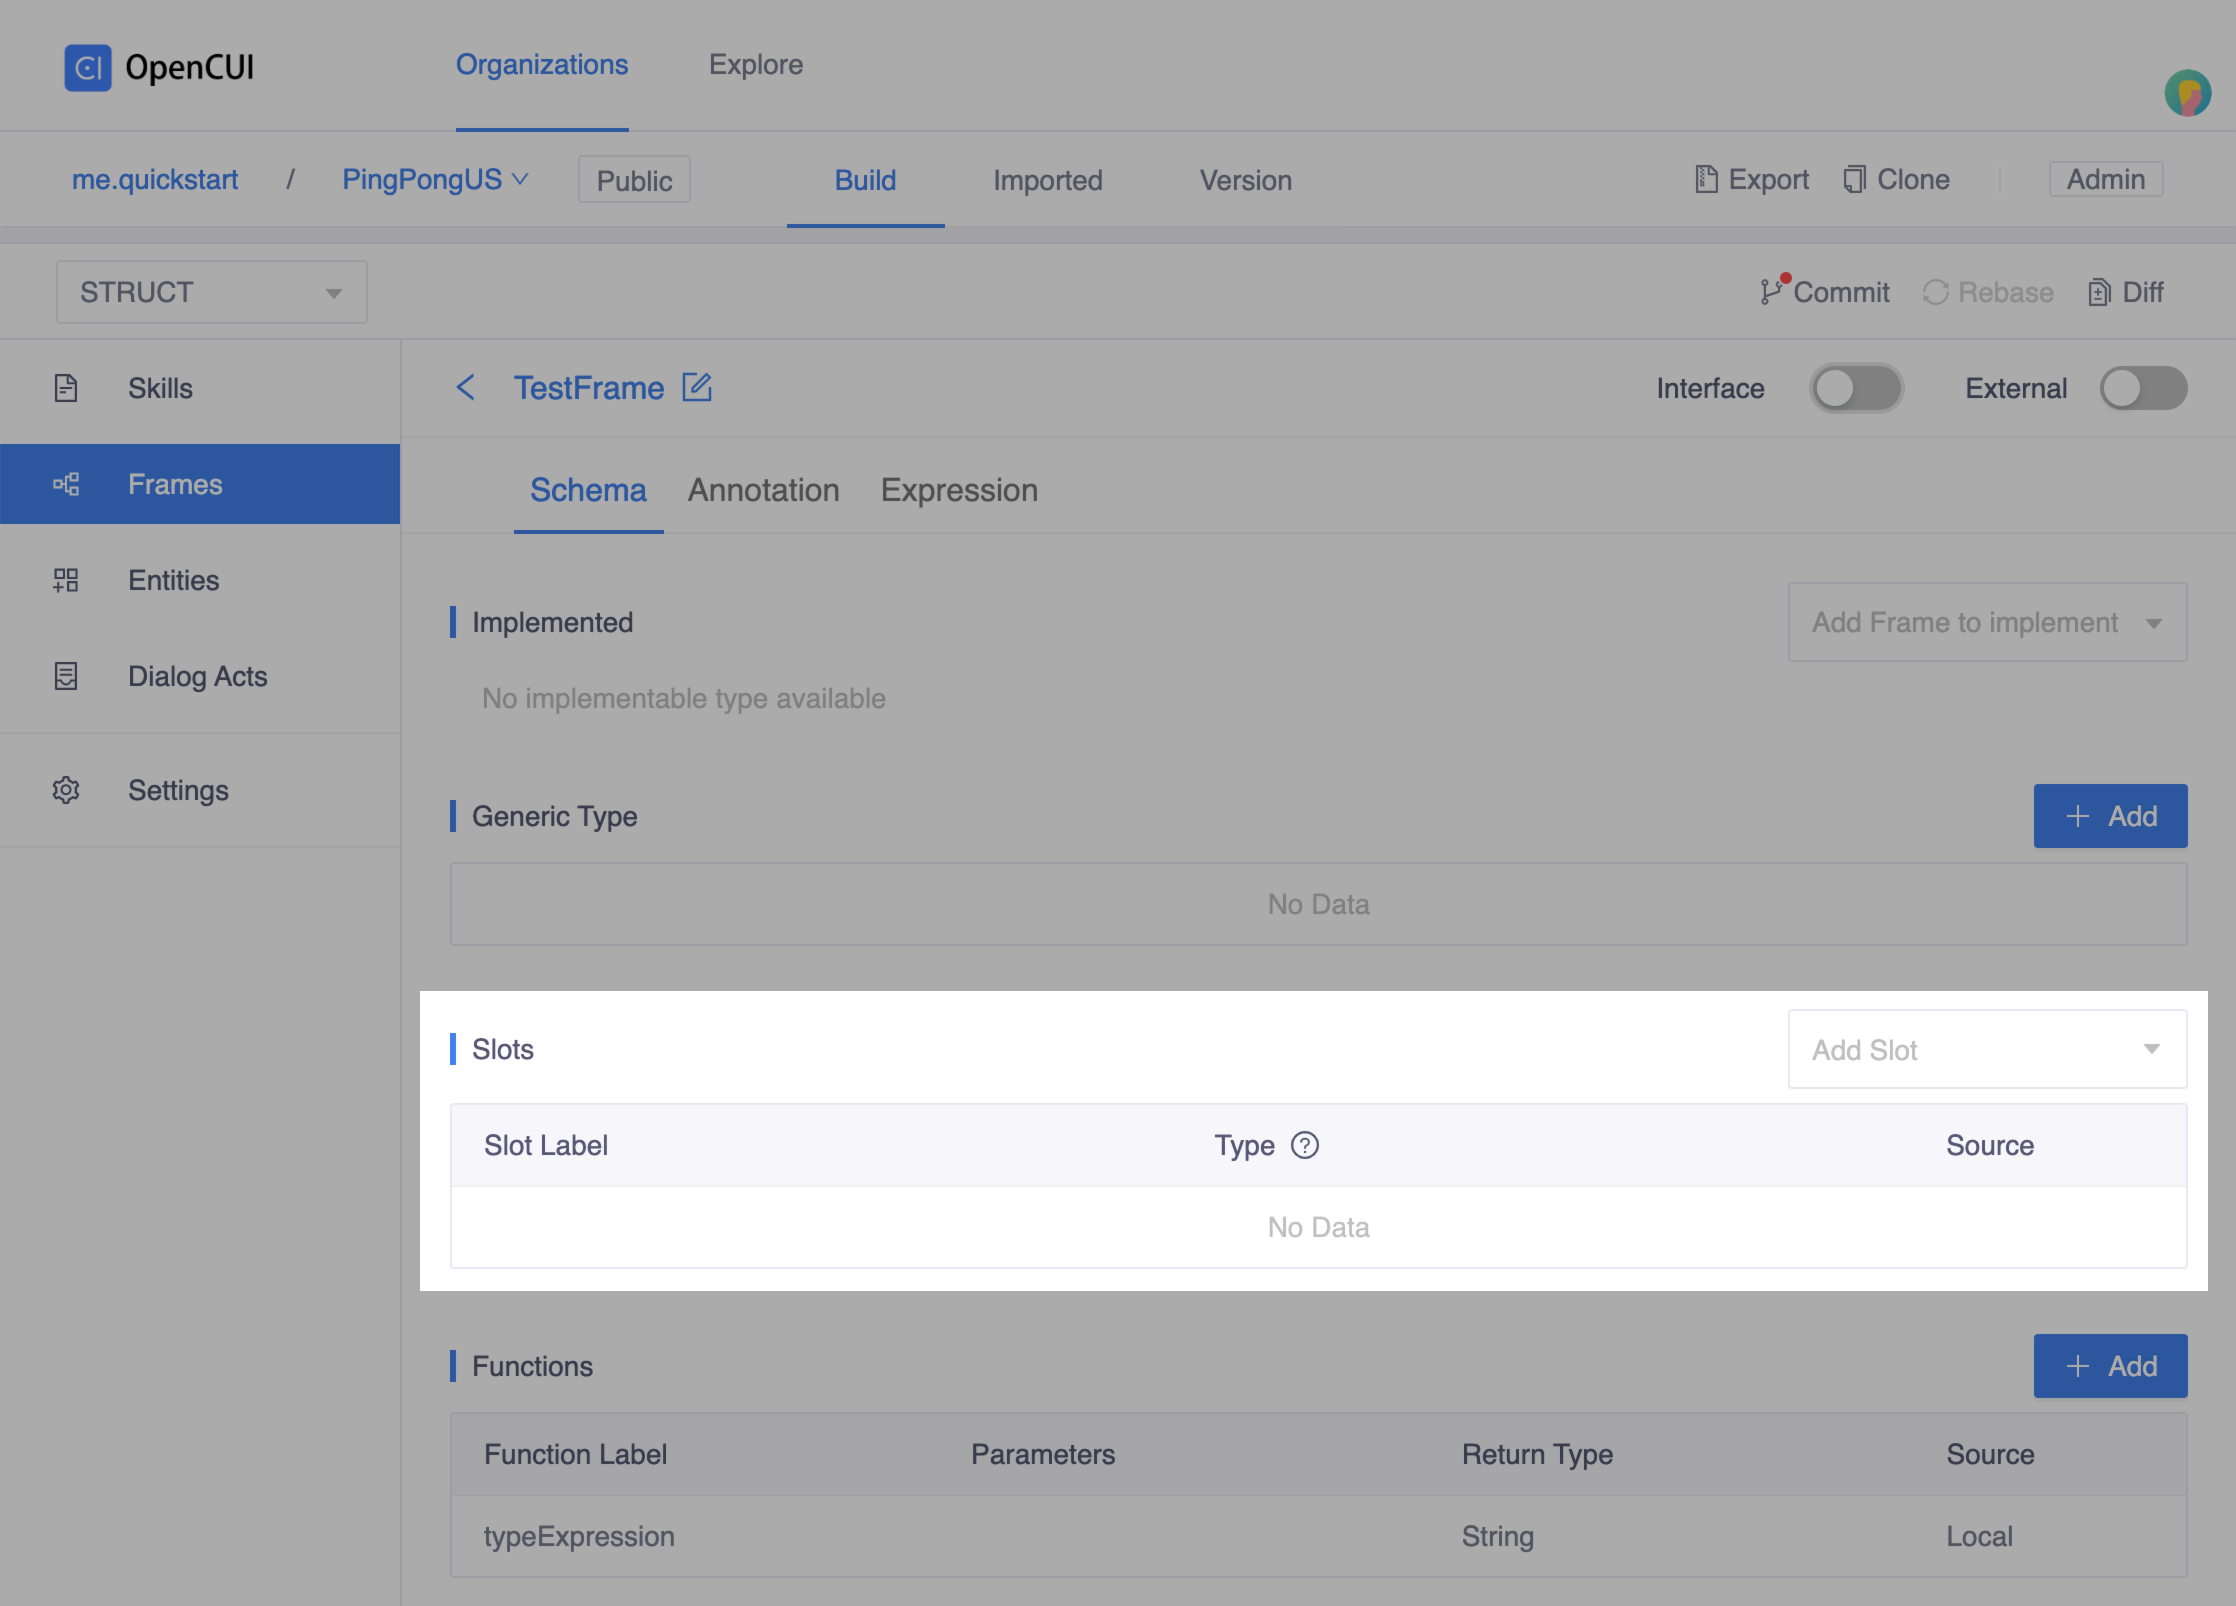Open the me.quickstart organization link

point(155,180)
